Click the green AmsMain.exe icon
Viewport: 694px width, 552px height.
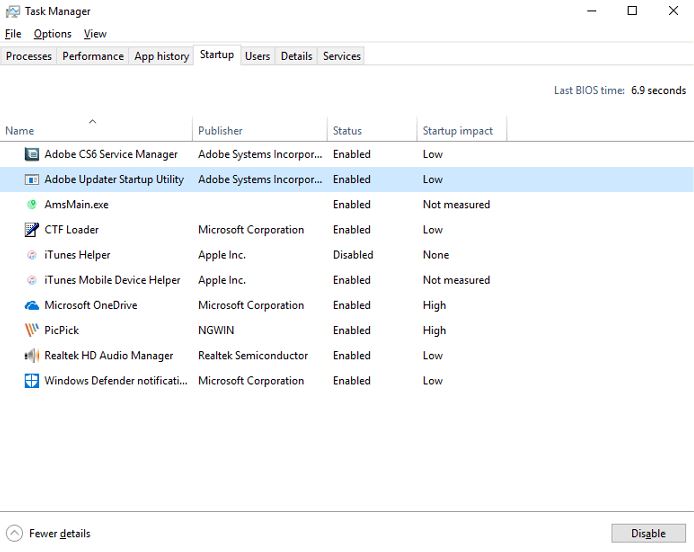coord(31,205)
